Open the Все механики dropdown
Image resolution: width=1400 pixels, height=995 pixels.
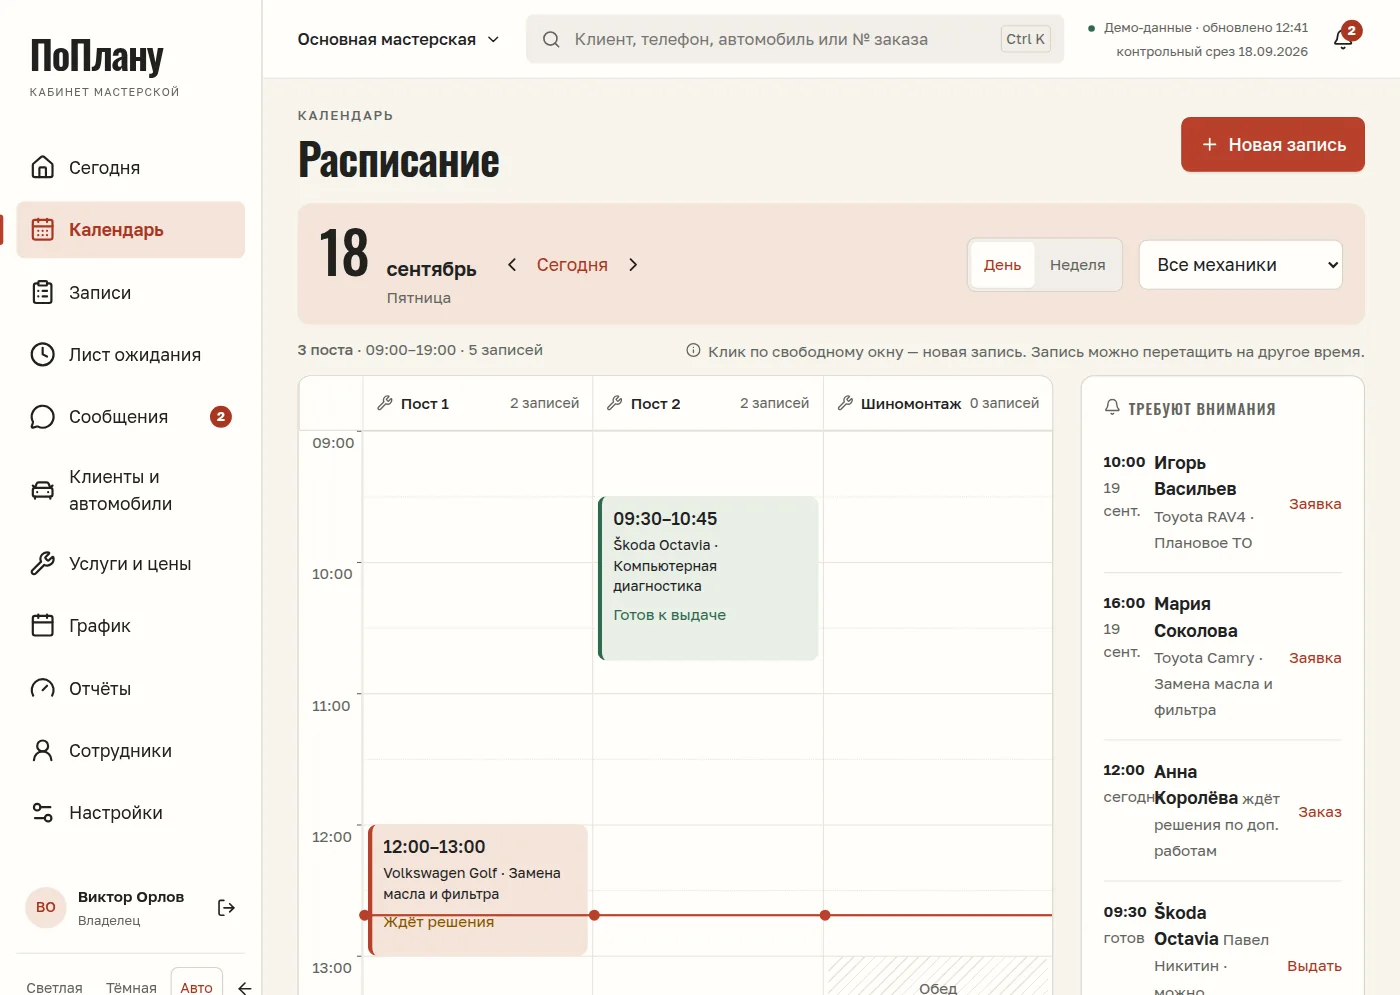pyautogui.click(x=1240, y=265)
